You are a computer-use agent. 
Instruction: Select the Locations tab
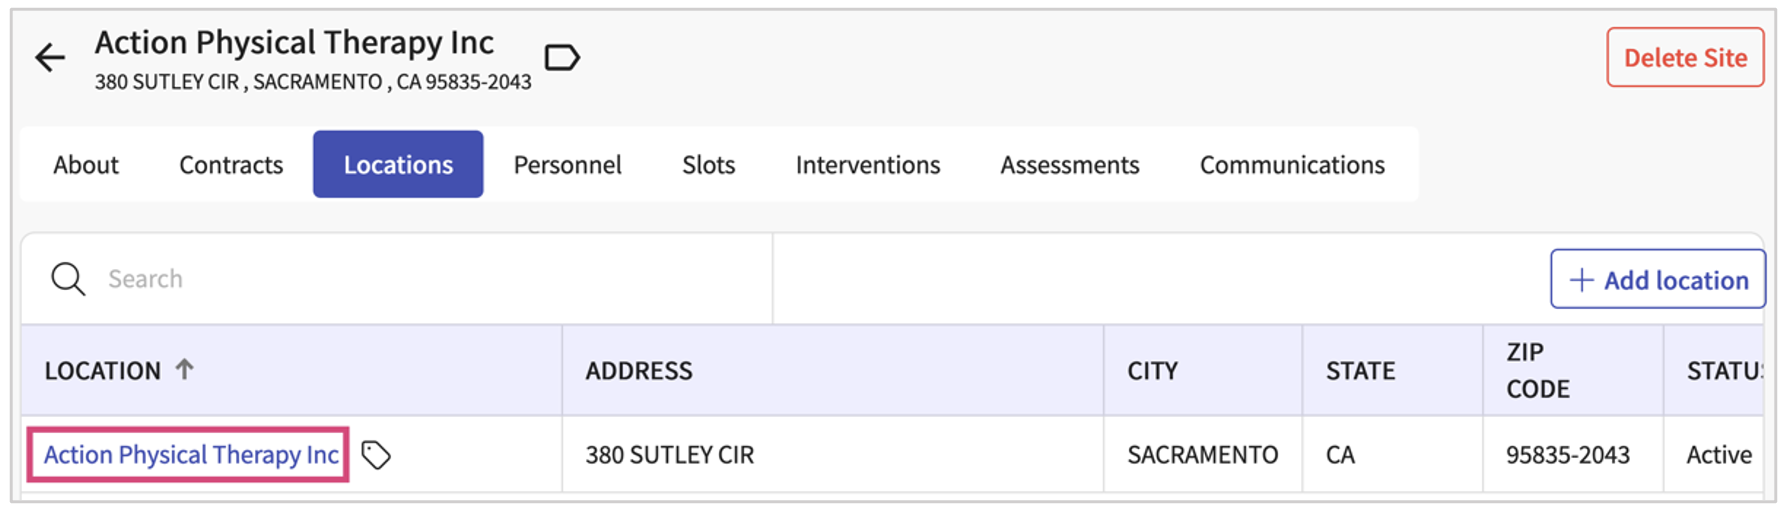pos(398,165)
